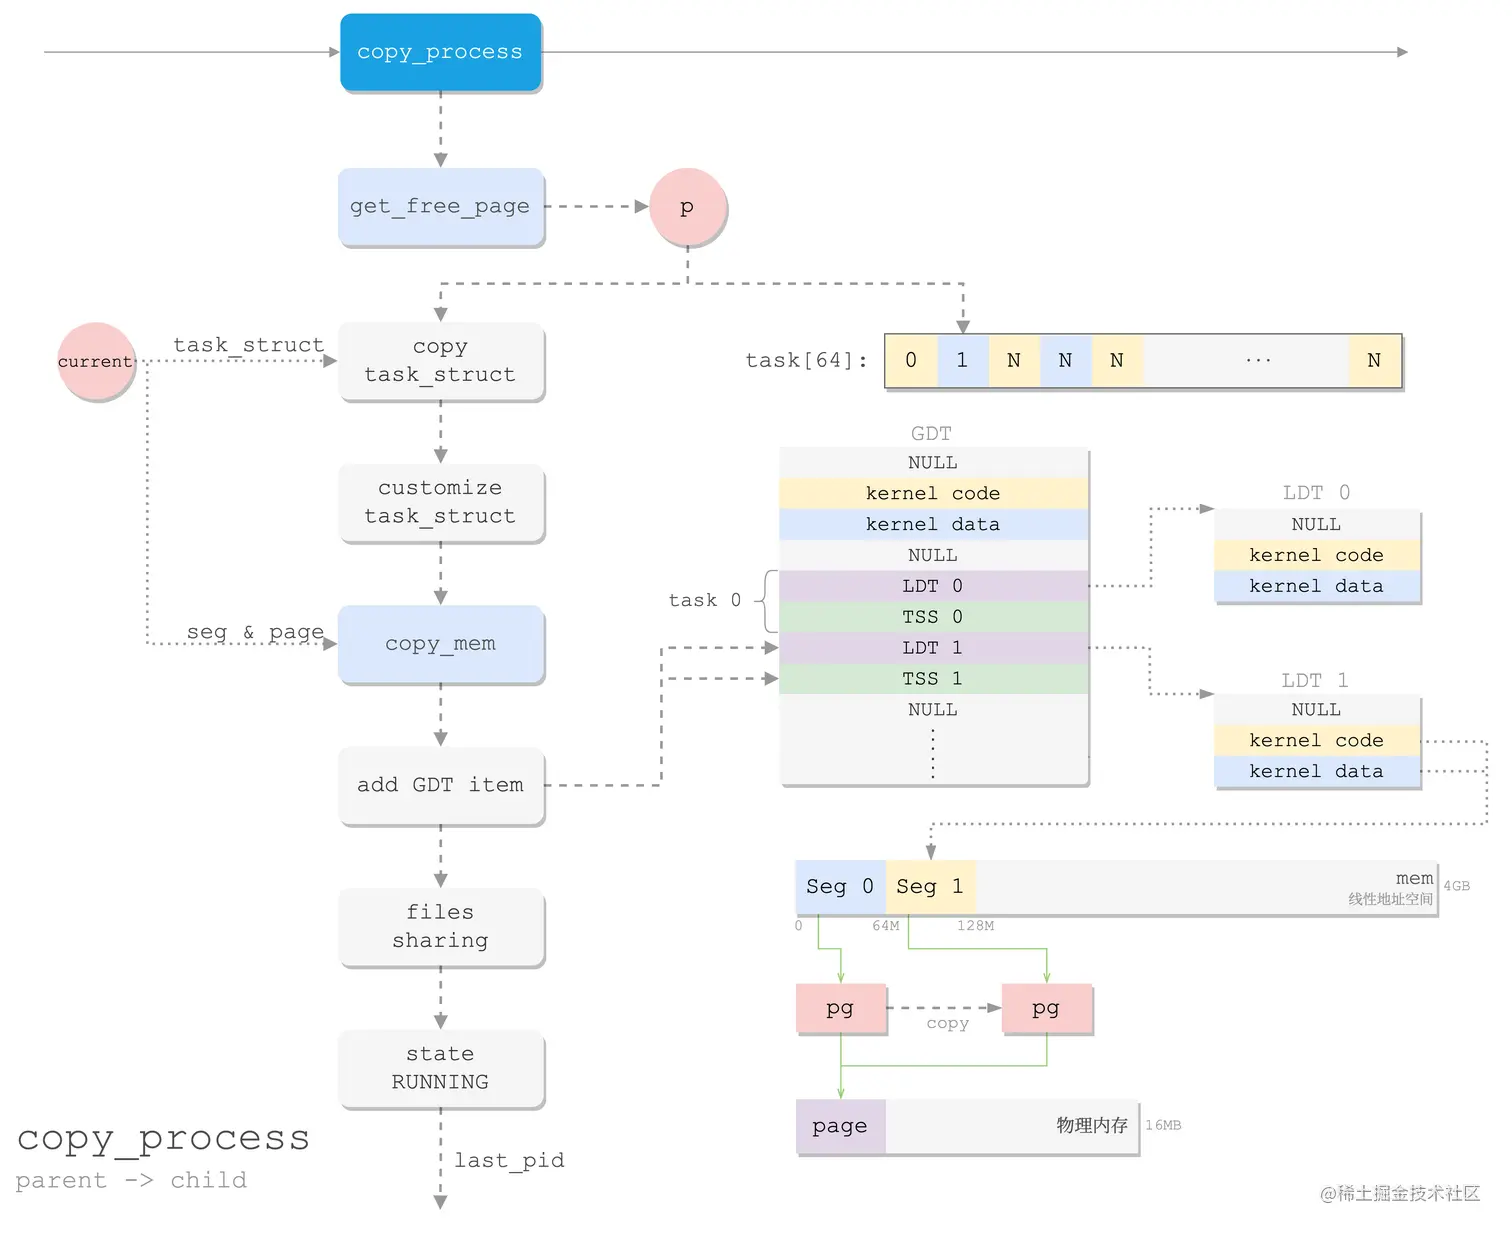The width and height of the screenshot is (1512, 1235).
Task: Click the 16MB size label
Action: (x=1164, y=1125)
